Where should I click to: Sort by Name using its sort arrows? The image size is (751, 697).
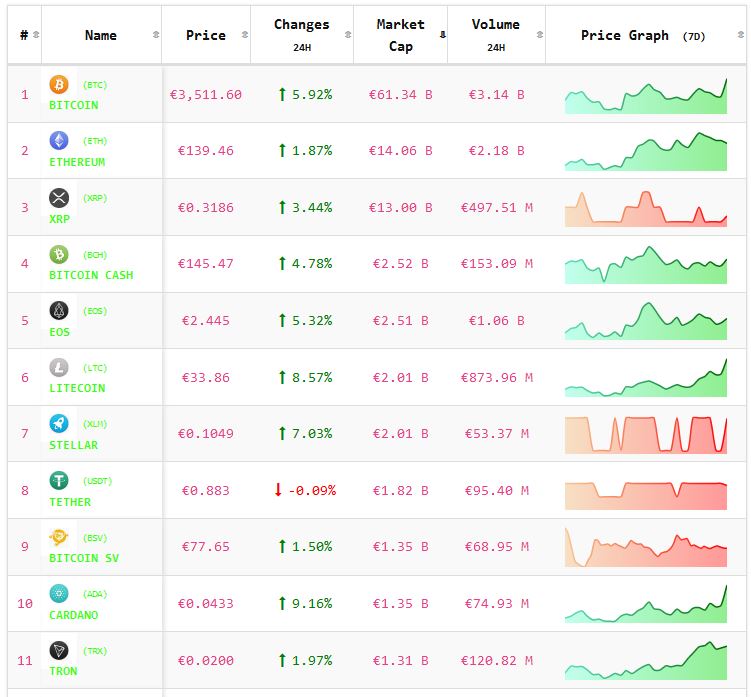pos(155,35)
